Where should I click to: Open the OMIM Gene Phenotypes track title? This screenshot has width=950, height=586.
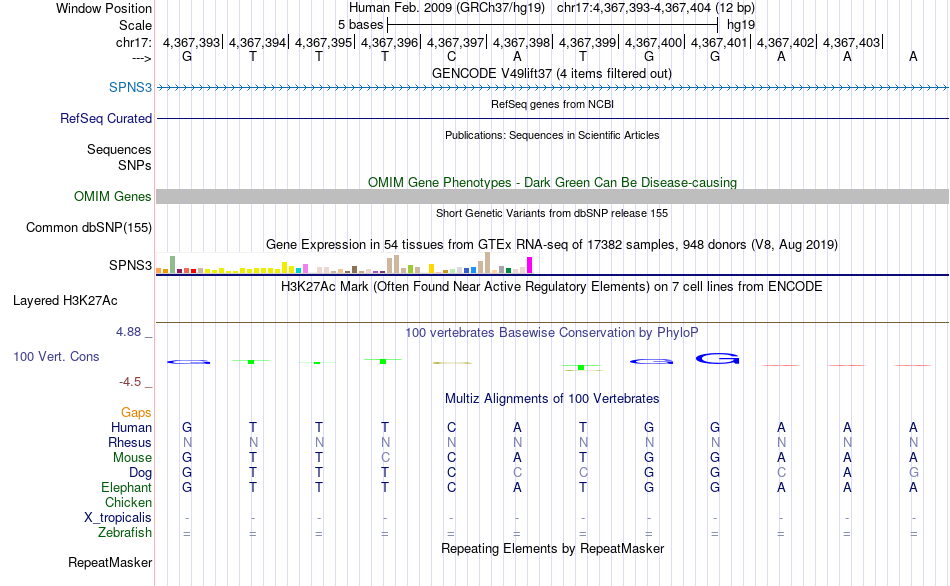point(552,182)
